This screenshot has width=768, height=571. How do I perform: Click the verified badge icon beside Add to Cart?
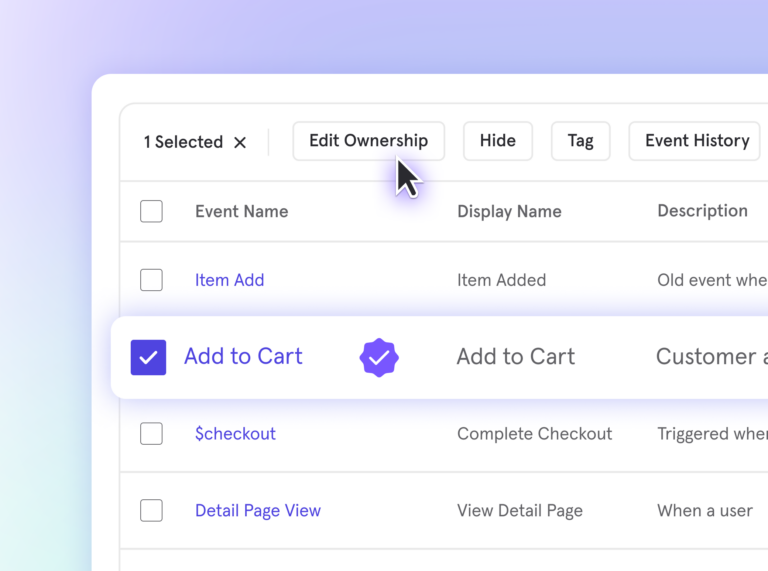tap(379, 357)
